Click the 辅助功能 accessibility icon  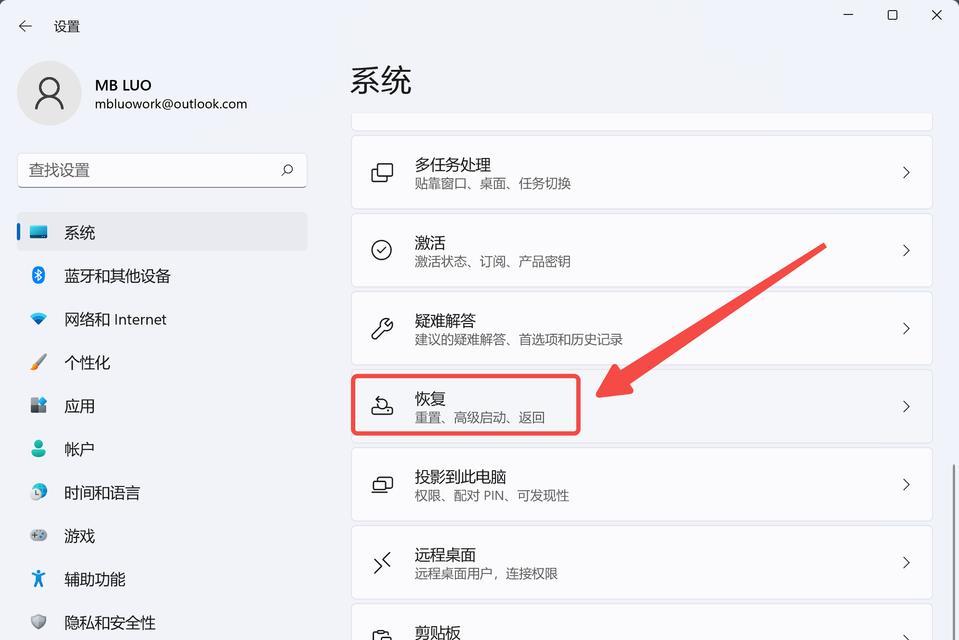[x=39, y=578]
